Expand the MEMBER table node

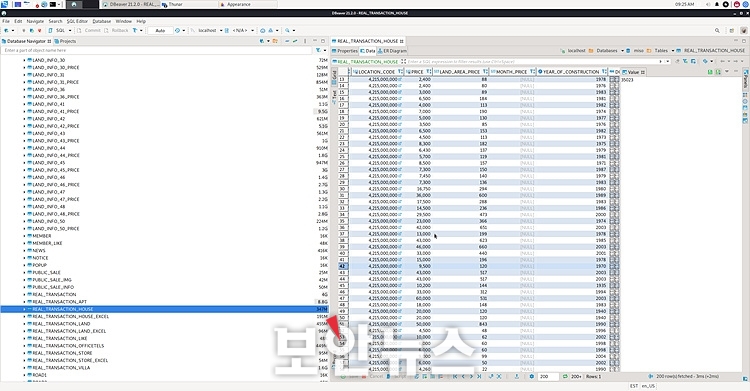(24, 236)
